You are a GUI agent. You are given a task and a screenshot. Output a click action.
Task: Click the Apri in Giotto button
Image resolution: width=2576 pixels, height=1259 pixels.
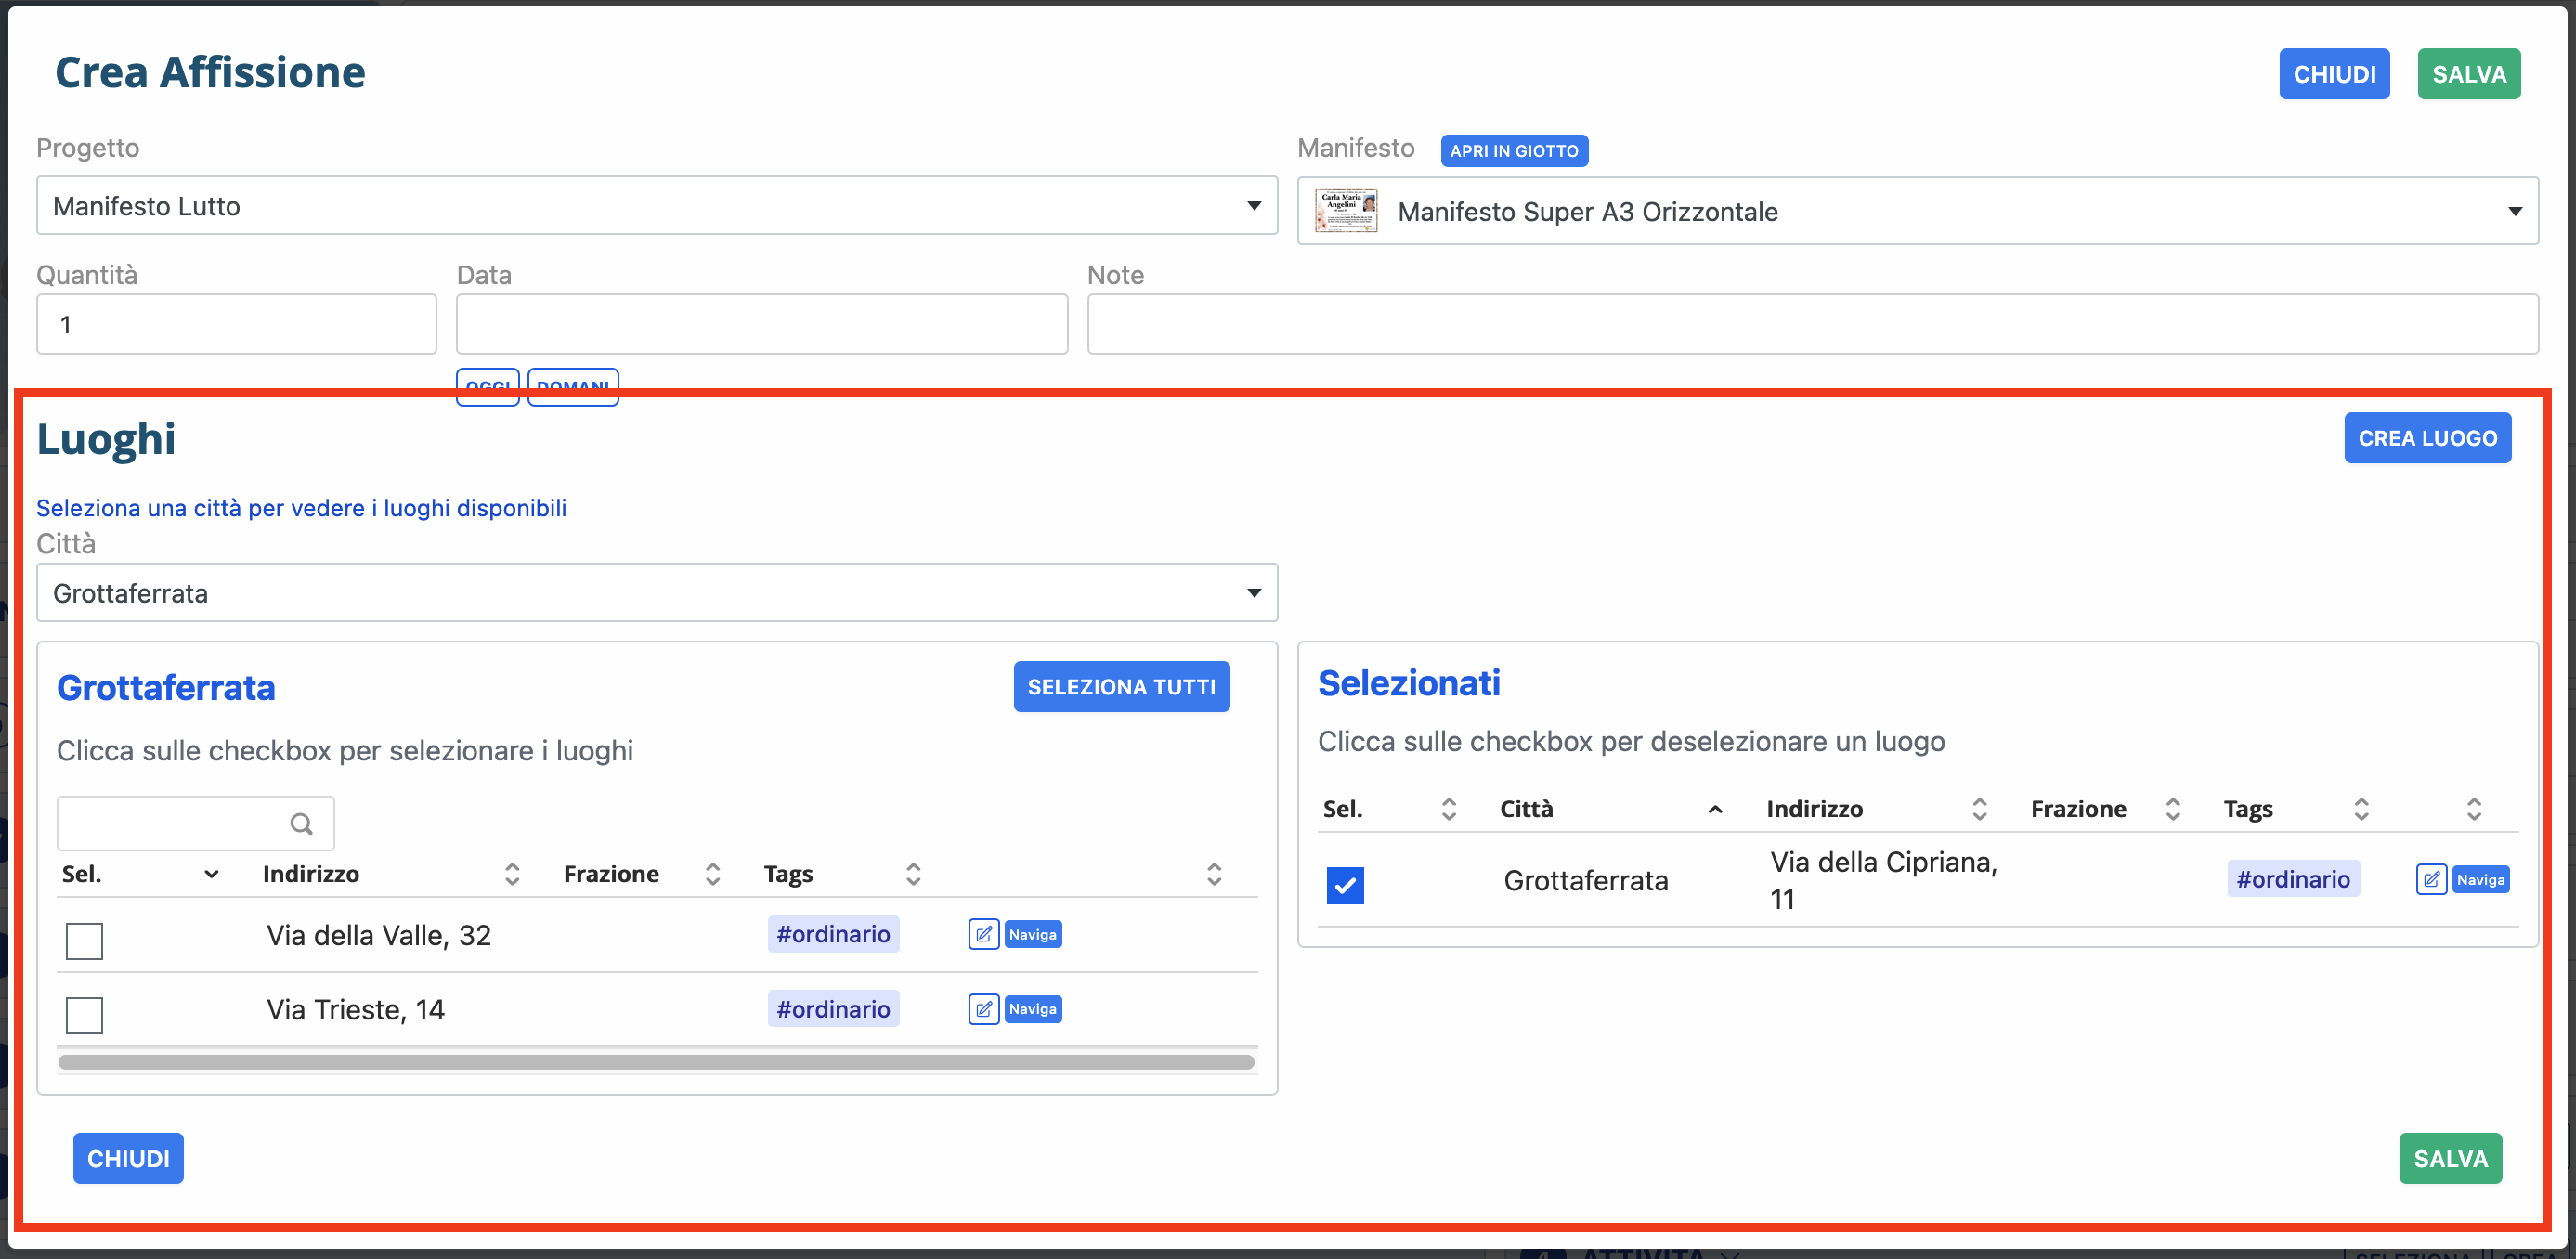click(x=1513, y=151)
